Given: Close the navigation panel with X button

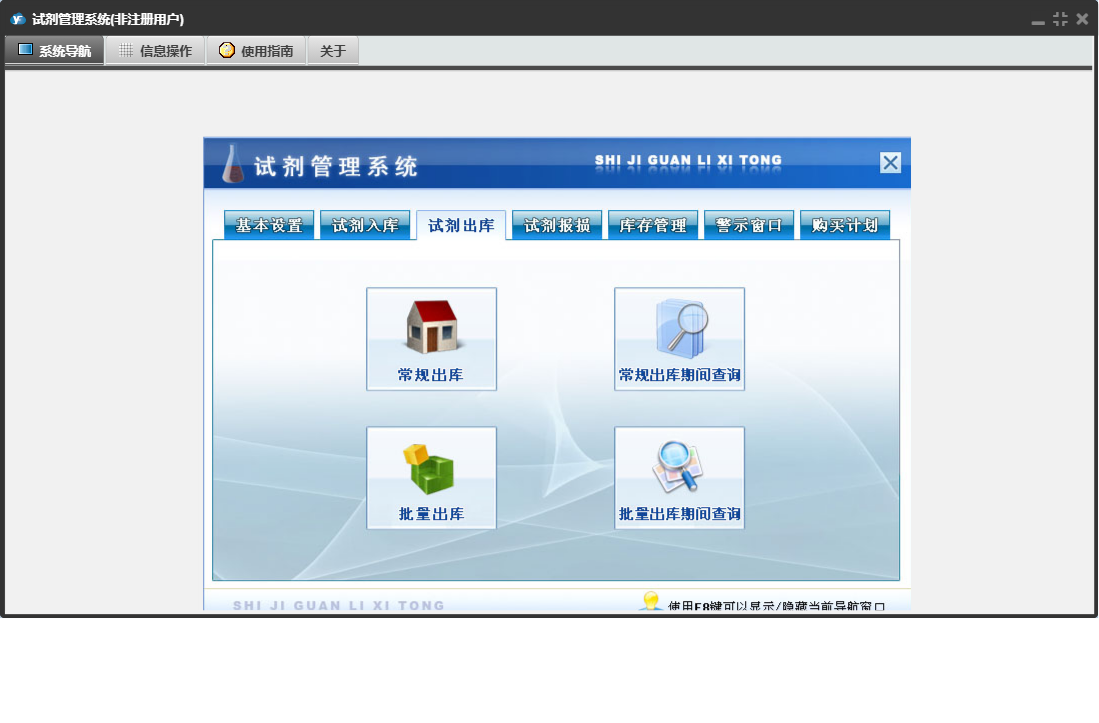Looking at the screenshot, I should click(890, 163).
